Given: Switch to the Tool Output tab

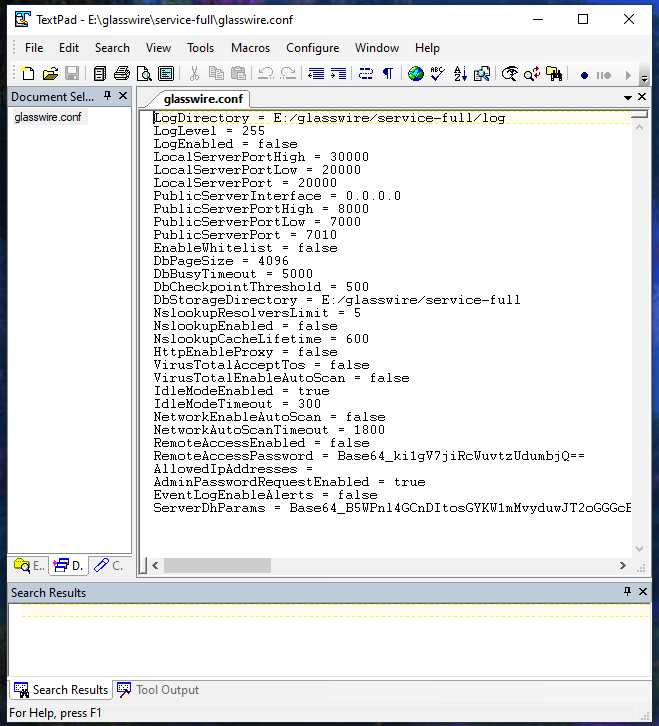Looking at the screenshot, I should (x=158, y=690).
